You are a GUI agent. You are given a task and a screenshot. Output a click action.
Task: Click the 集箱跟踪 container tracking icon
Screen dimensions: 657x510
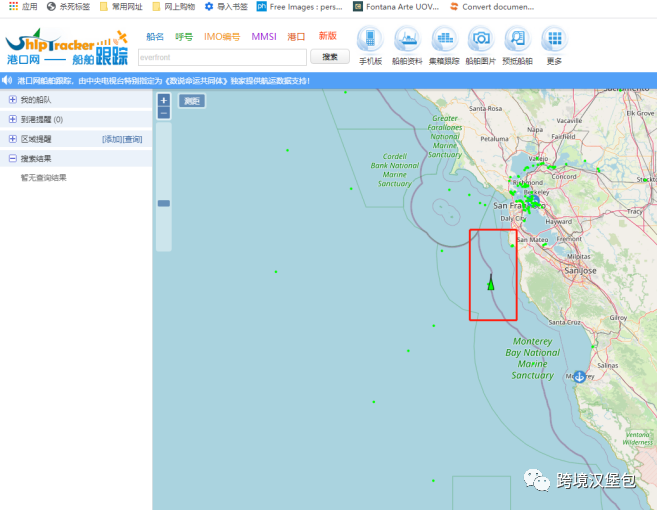(444, 40)
